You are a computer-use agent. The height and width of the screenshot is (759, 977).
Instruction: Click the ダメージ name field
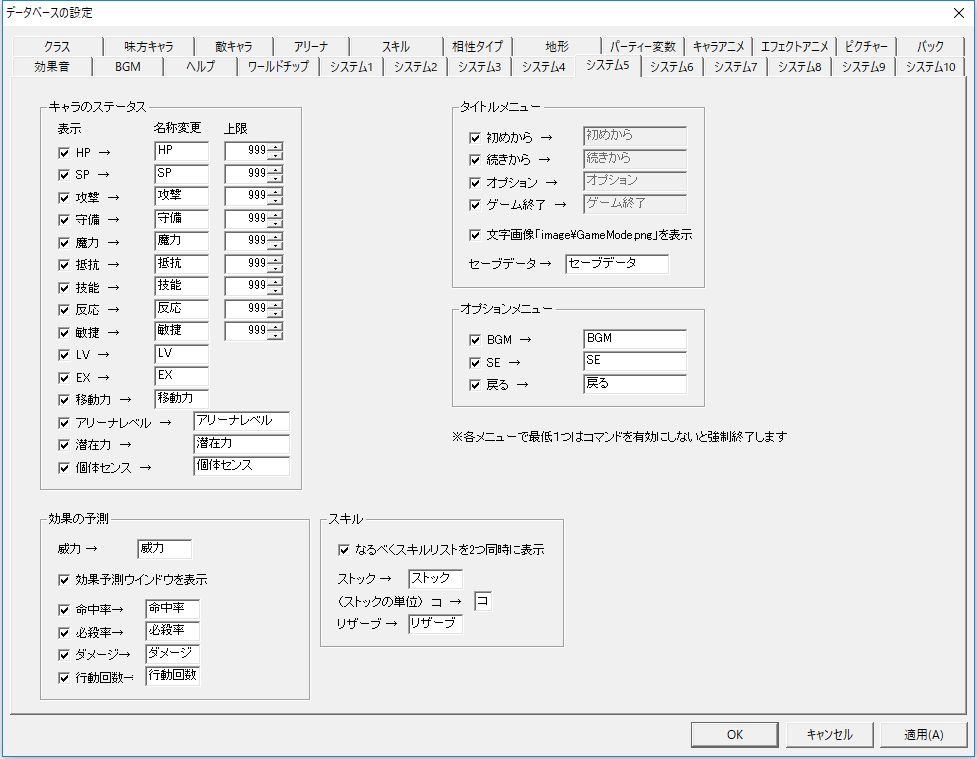point(173,653)
